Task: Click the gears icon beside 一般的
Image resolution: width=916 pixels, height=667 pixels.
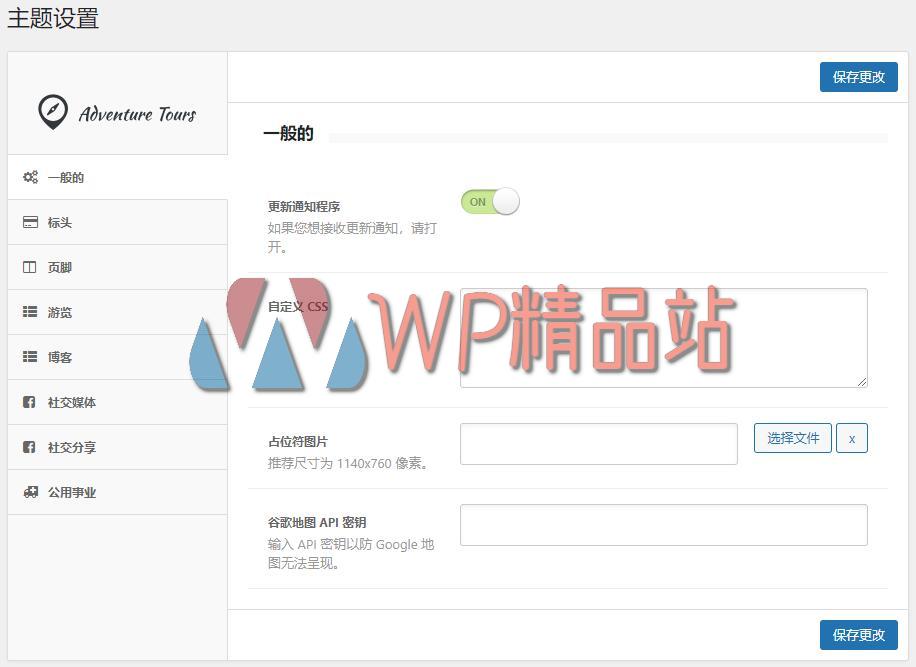Action: coord(30,177)
